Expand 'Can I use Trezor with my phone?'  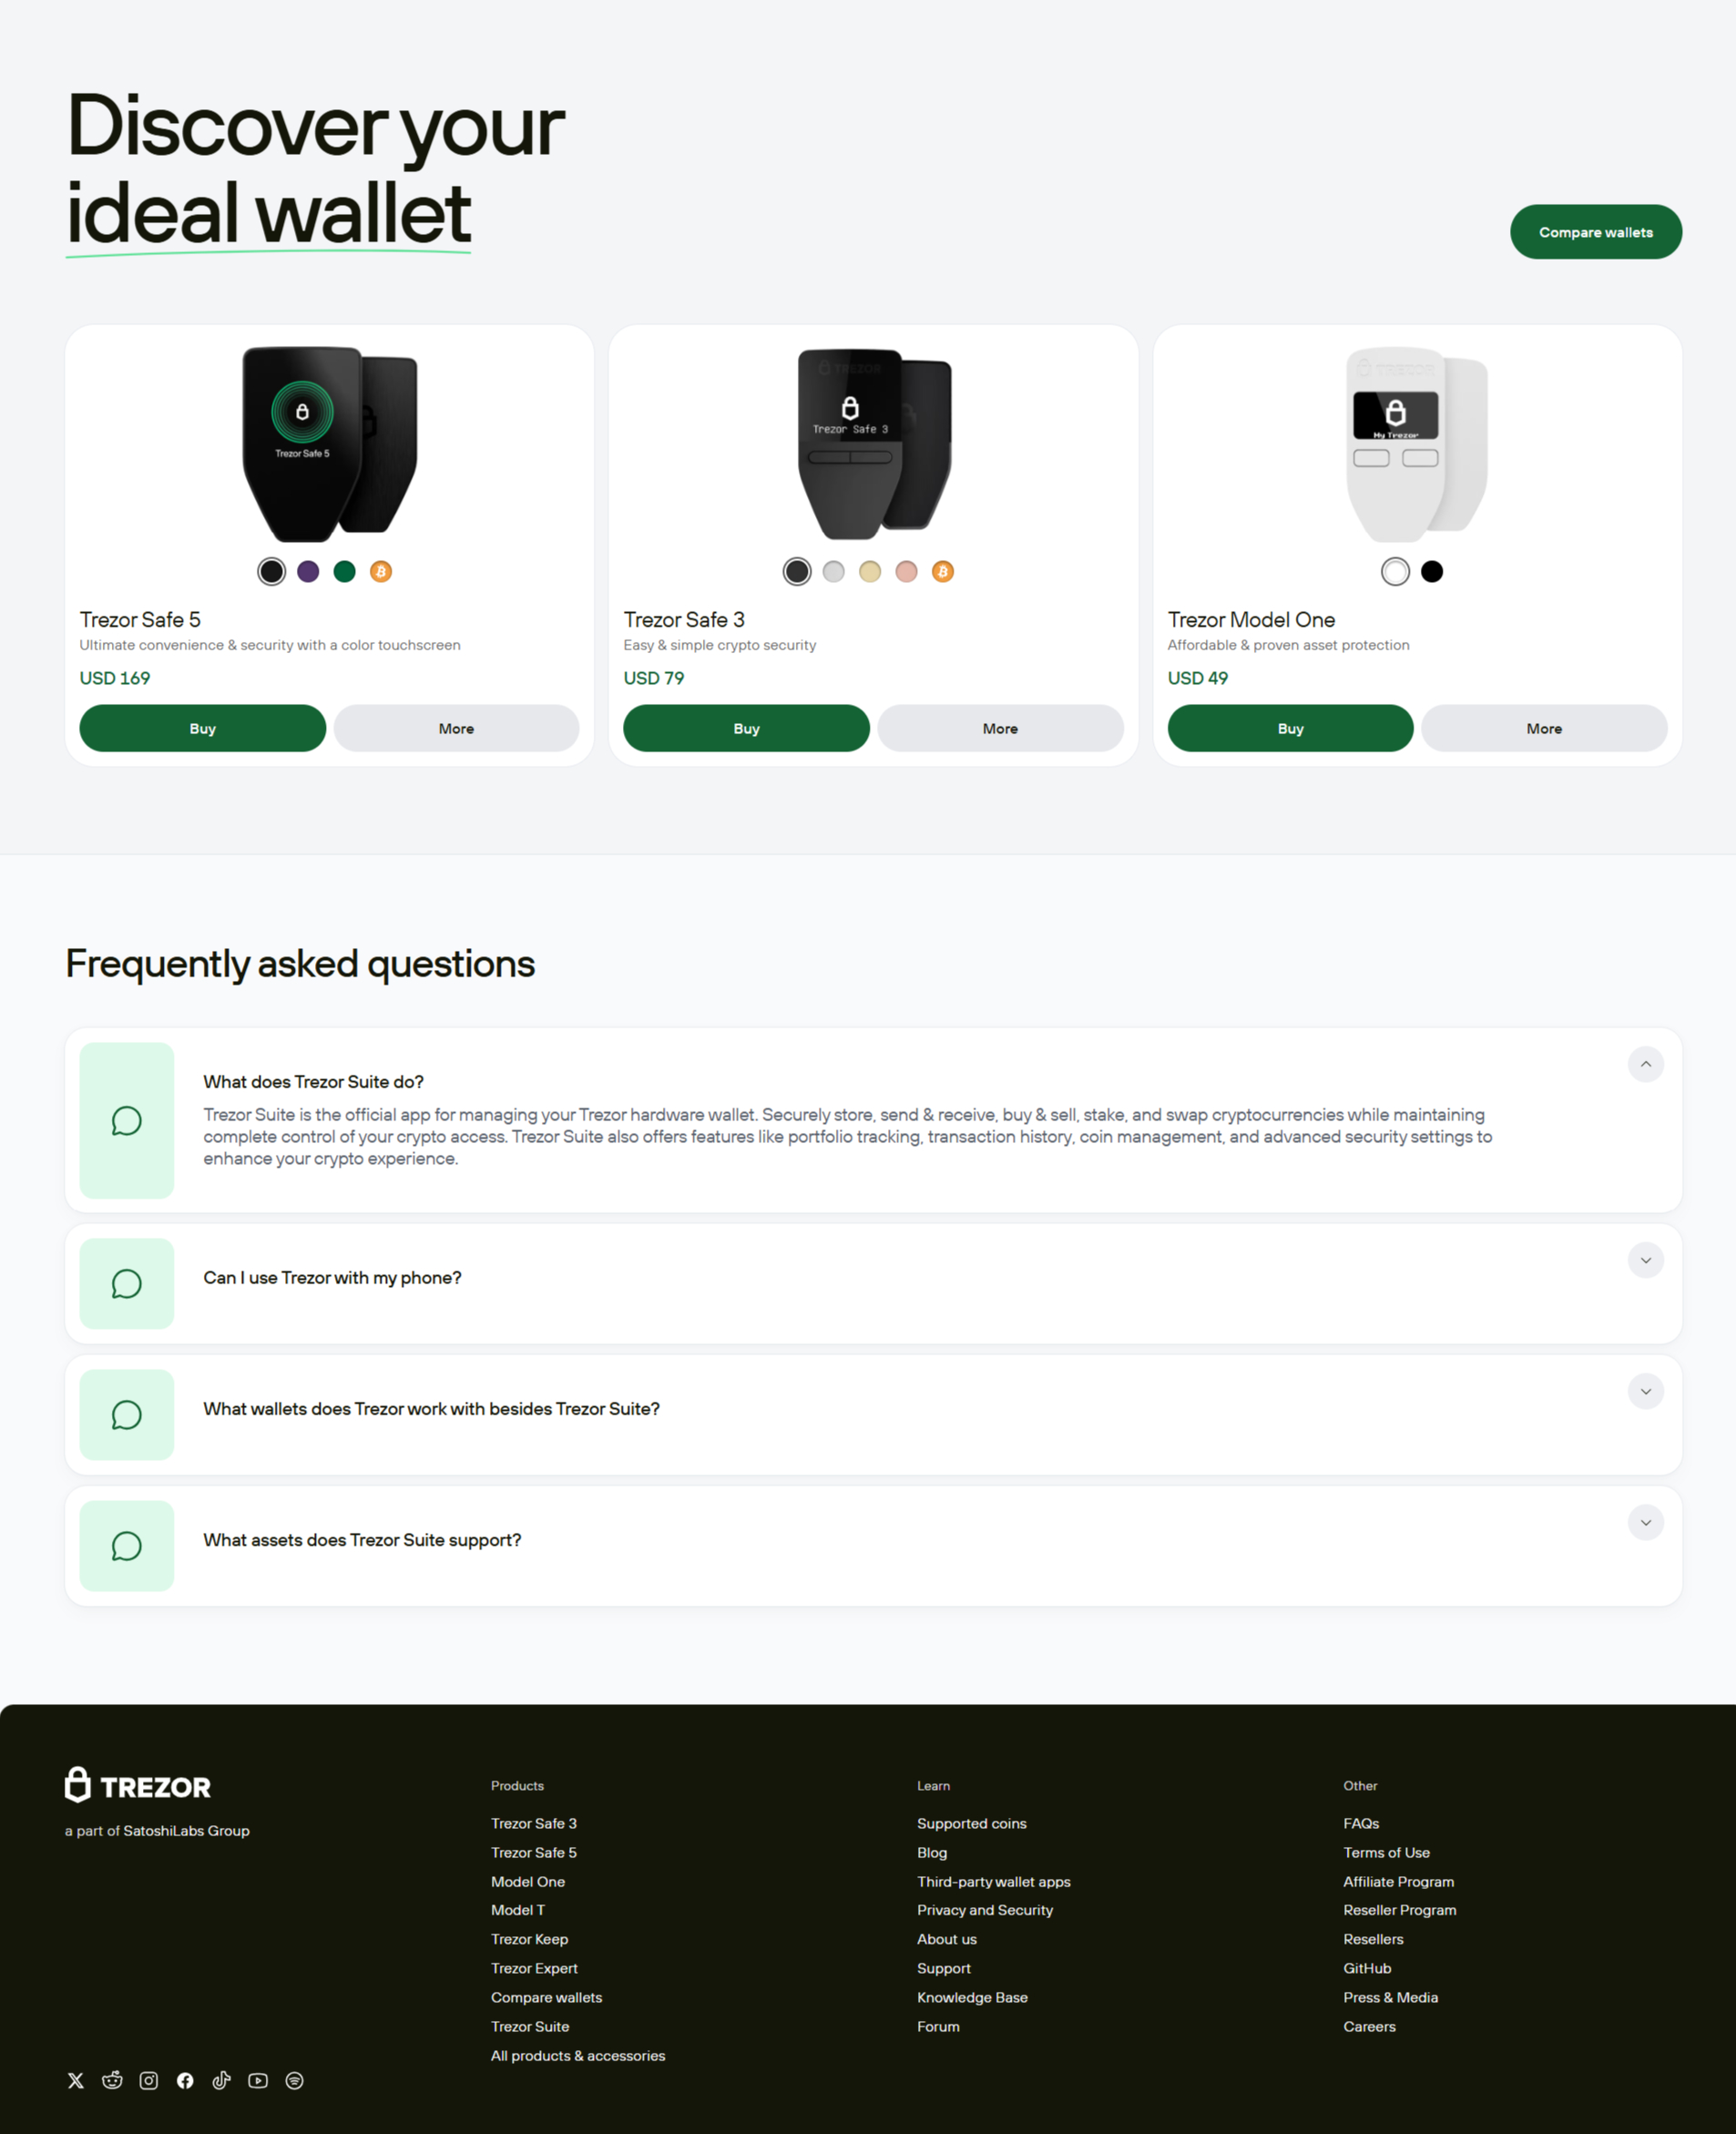pyautogui.click(x=1646, y=1260)
